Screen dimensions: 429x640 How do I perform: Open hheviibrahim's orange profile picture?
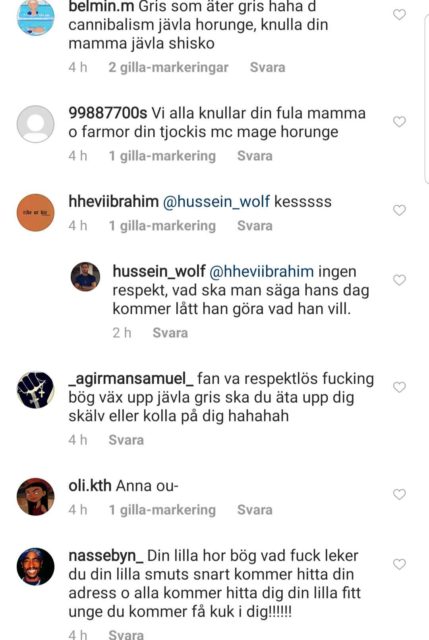coord(36,213)
